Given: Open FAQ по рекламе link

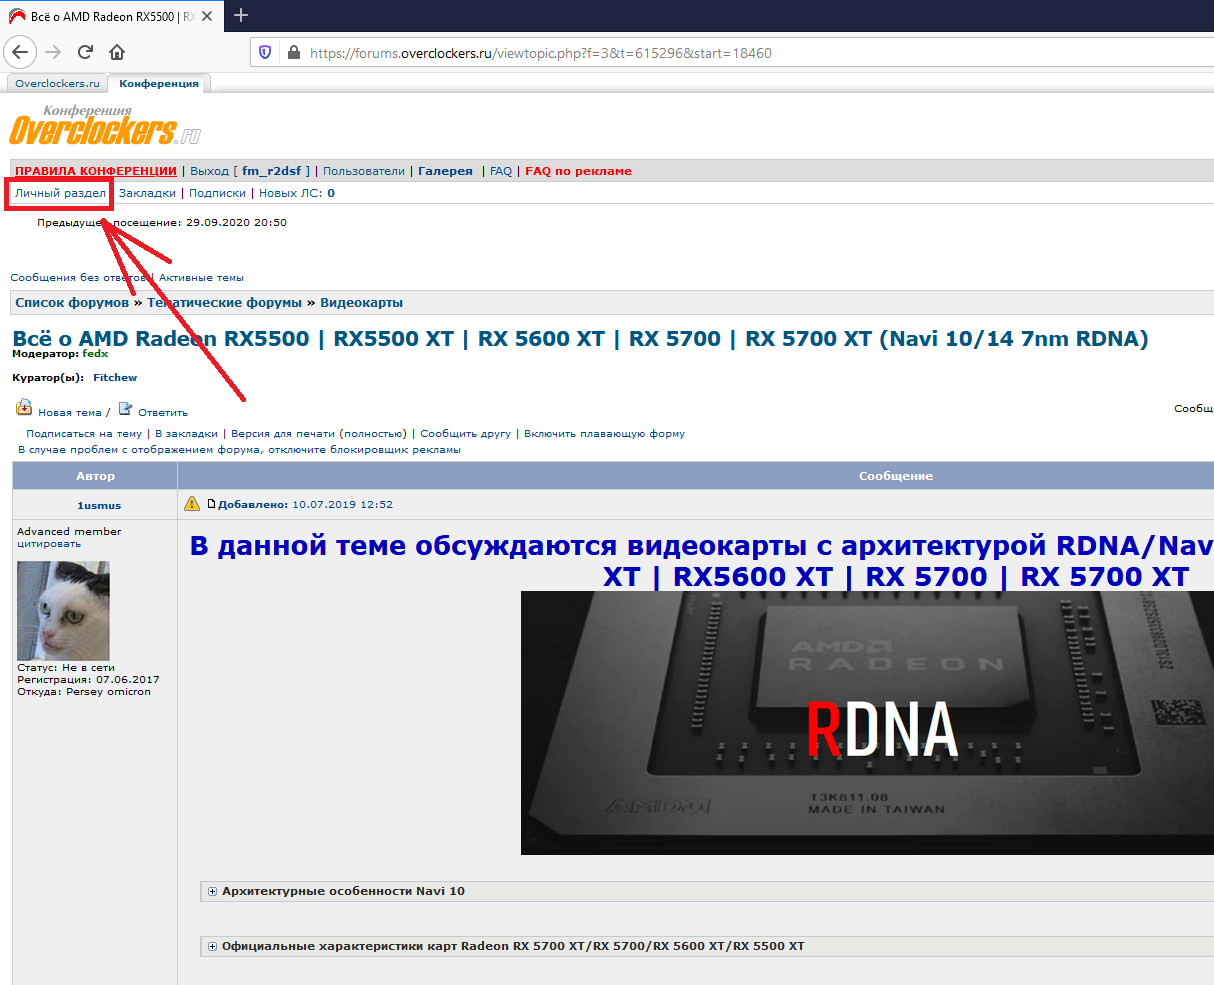Looking at the screenshot, I should (x=578, y=171).
